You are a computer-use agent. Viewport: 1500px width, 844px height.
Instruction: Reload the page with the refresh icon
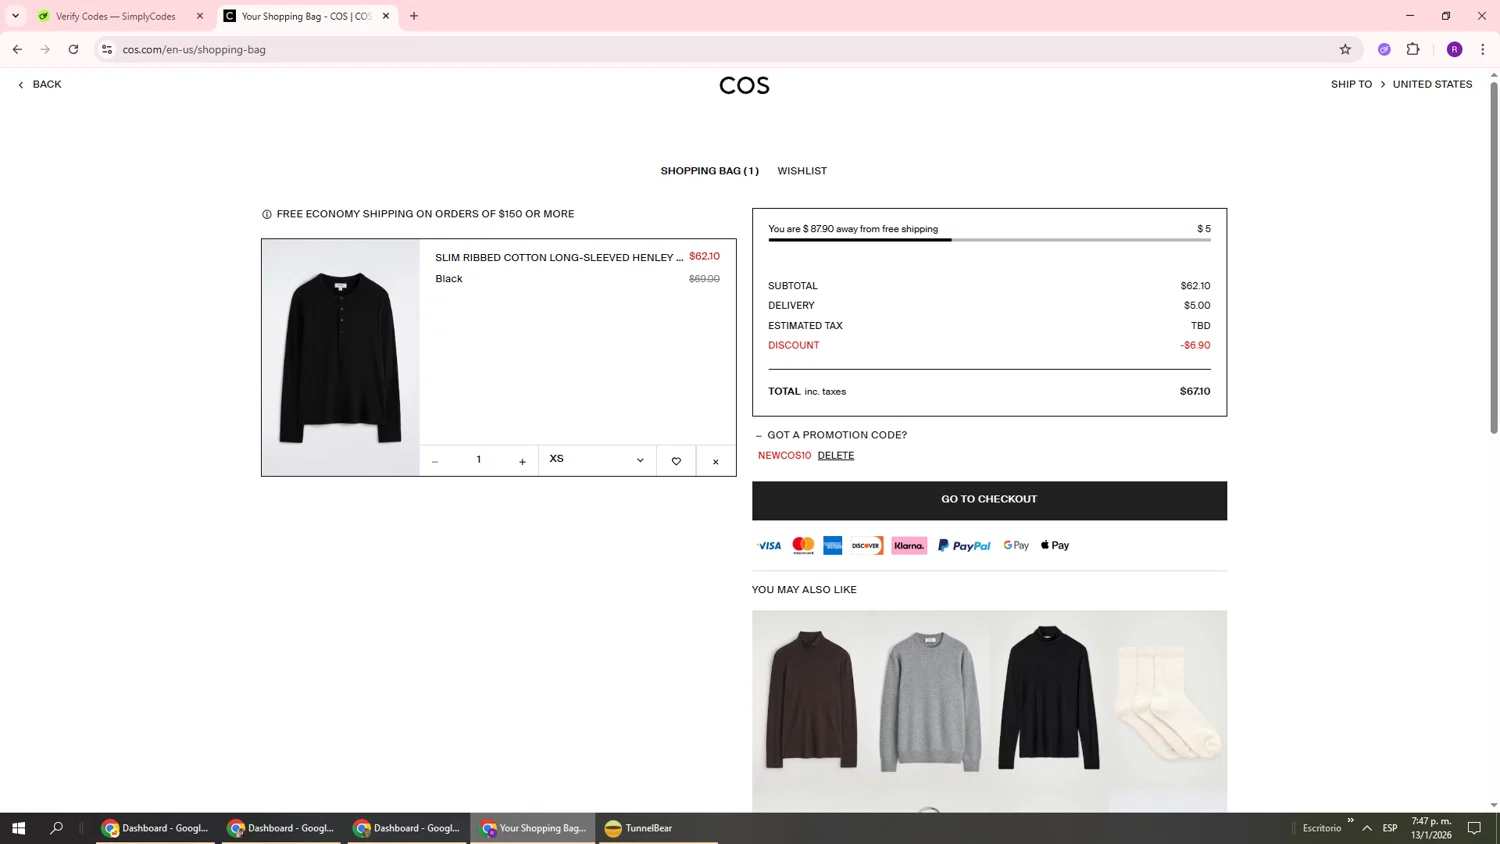tap(73, 49)
